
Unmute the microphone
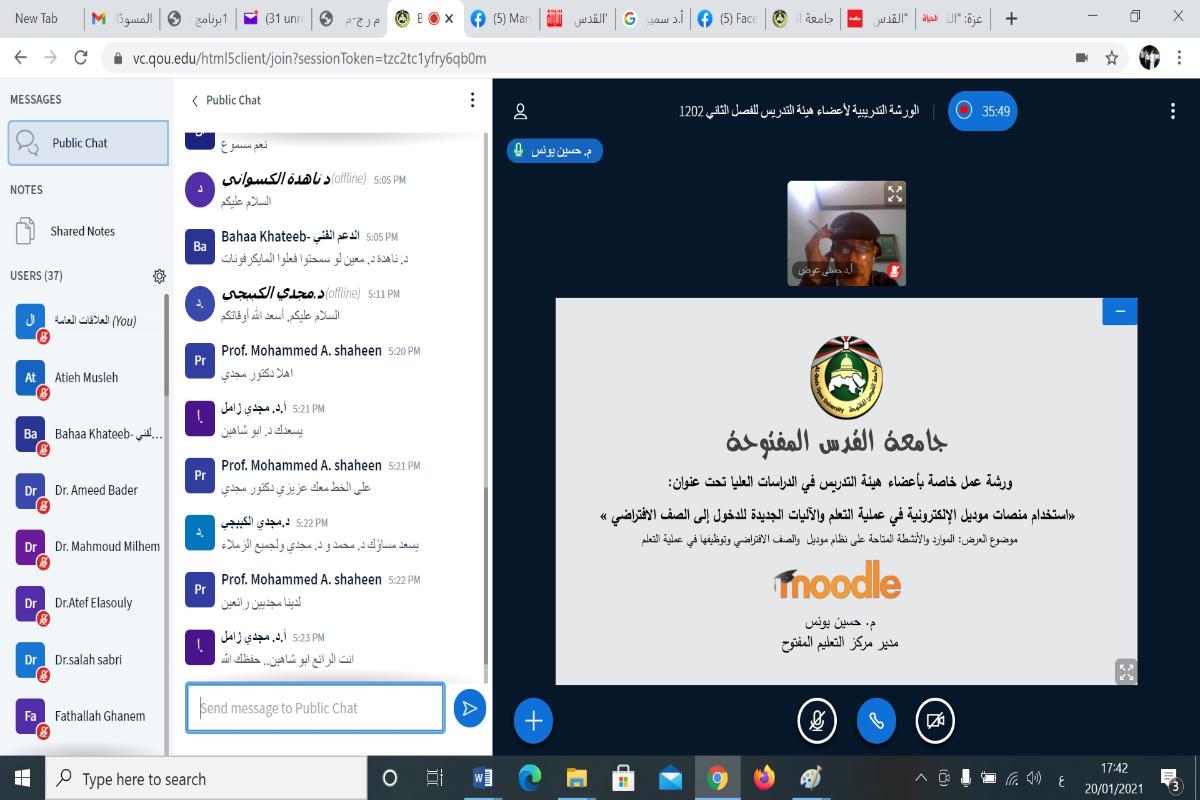(817, 721)
